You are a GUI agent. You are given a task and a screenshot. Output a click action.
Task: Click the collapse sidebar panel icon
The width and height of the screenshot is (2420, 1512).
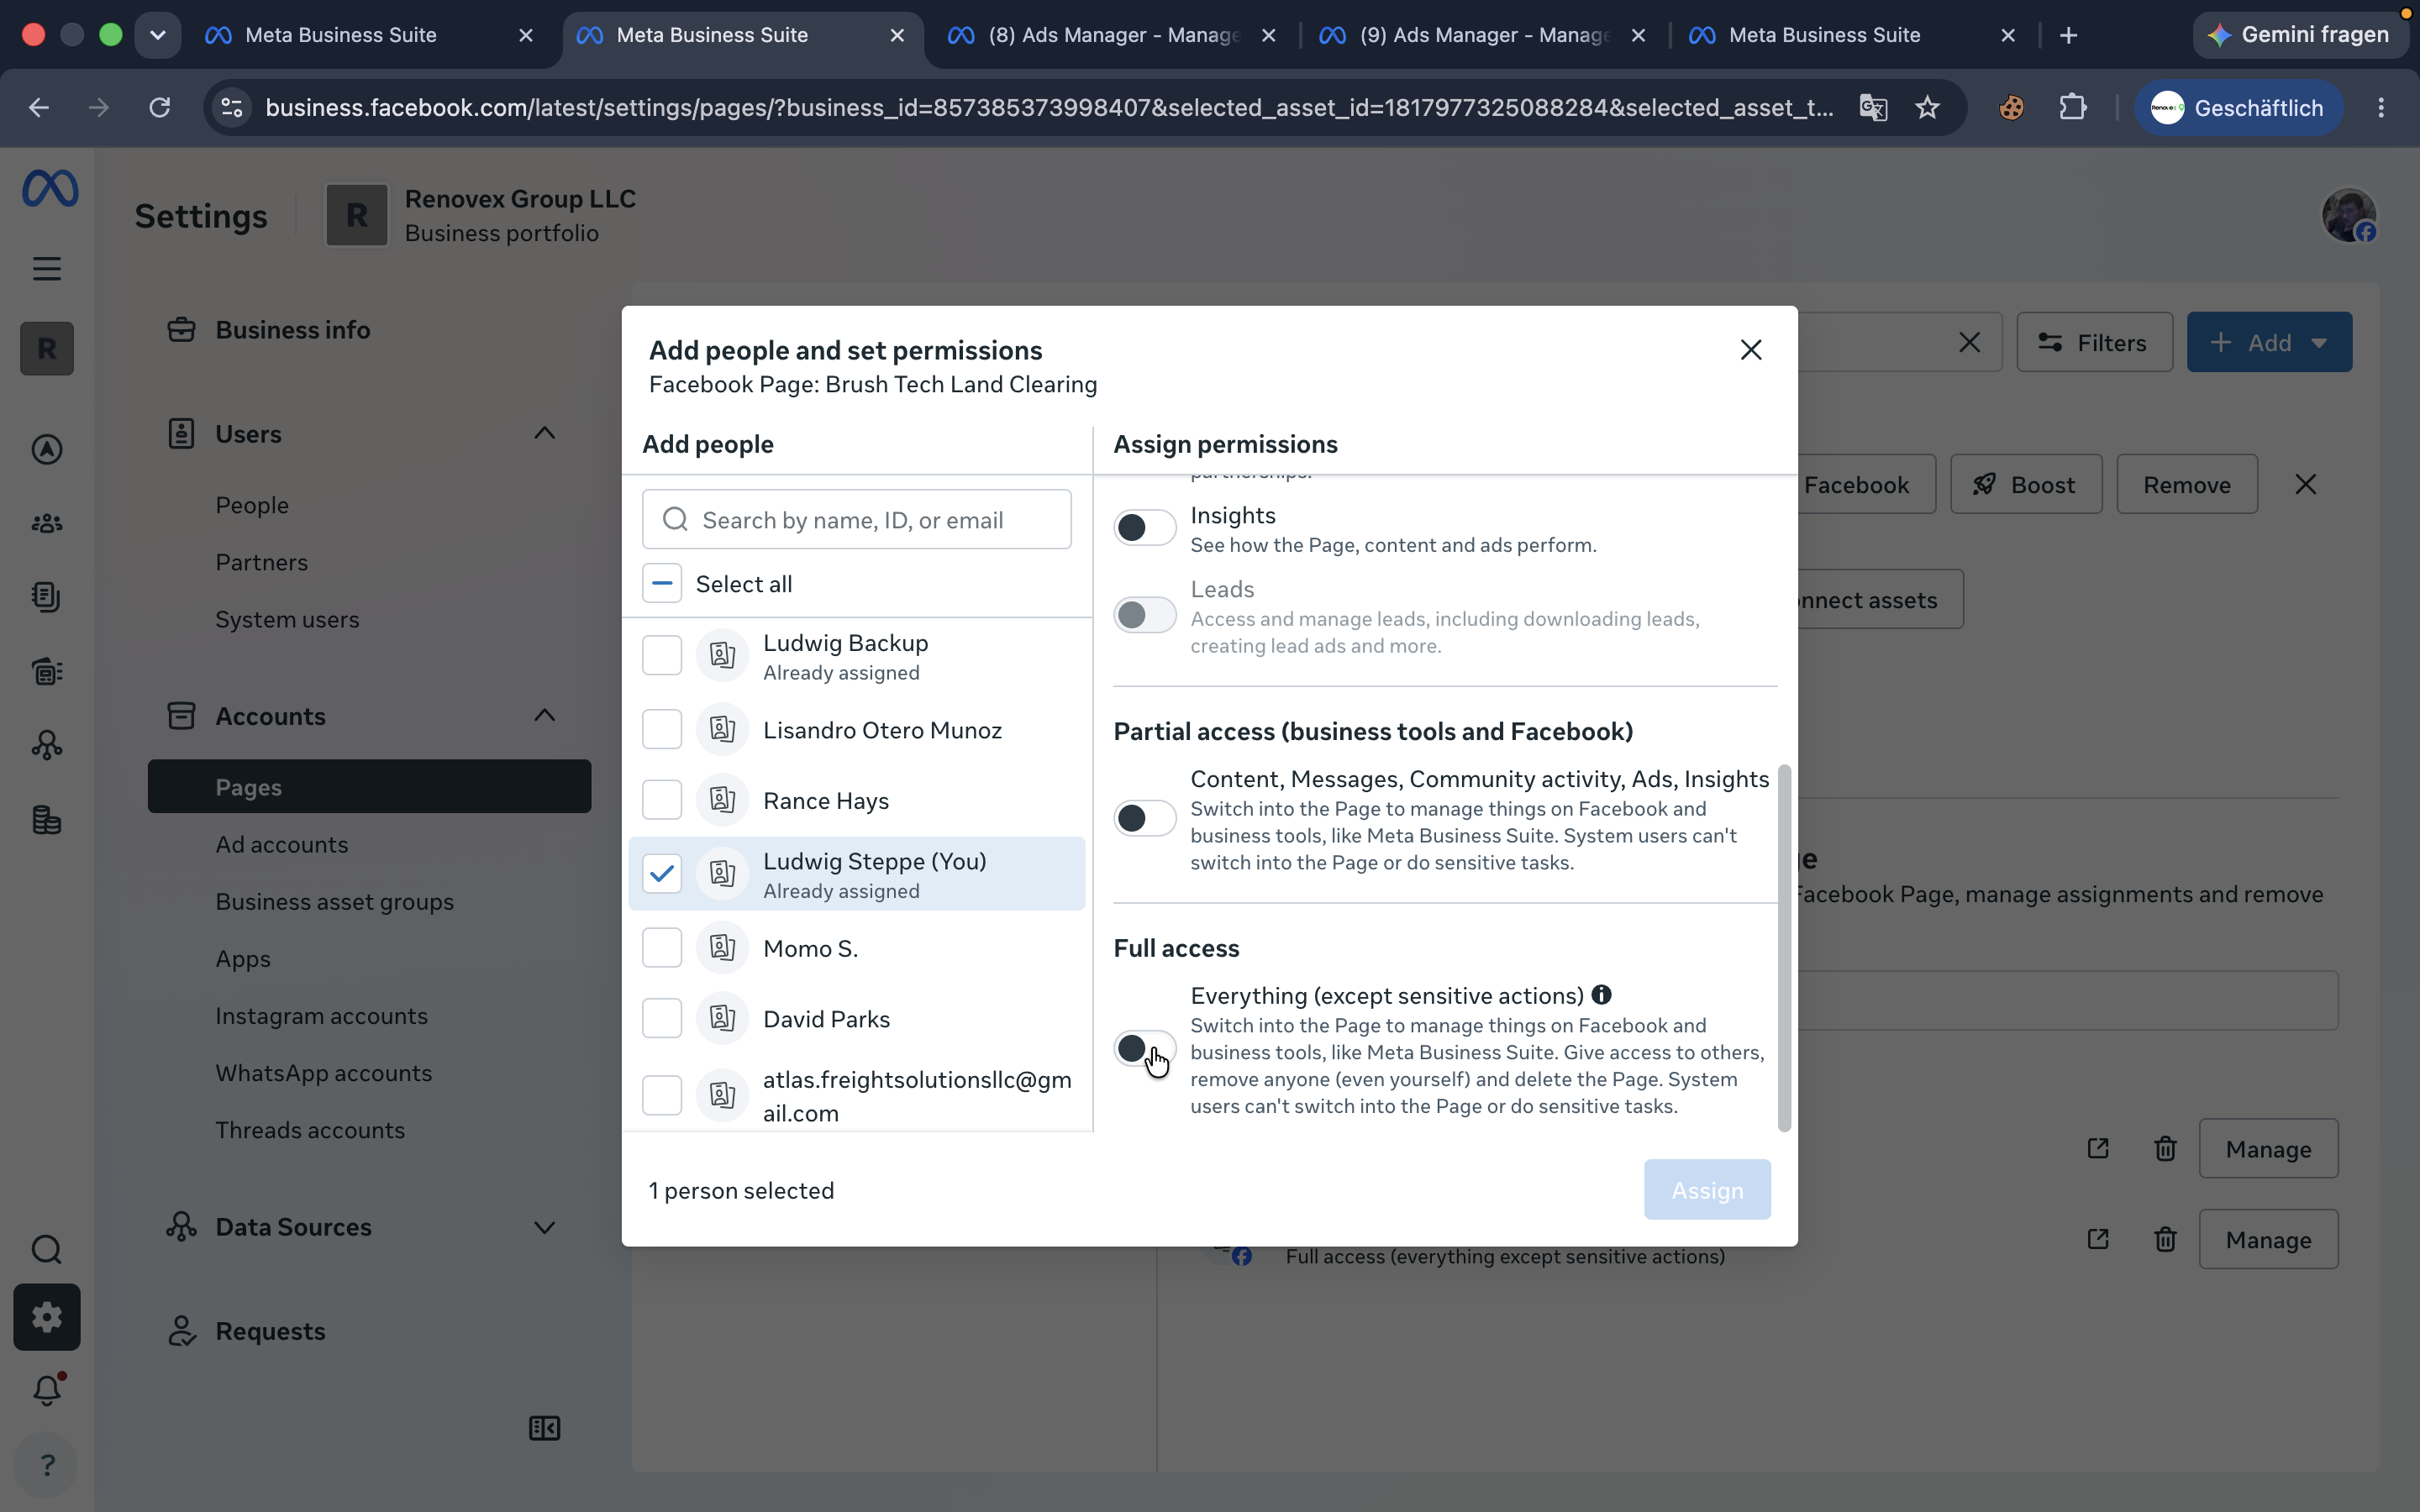[544, 1428]
